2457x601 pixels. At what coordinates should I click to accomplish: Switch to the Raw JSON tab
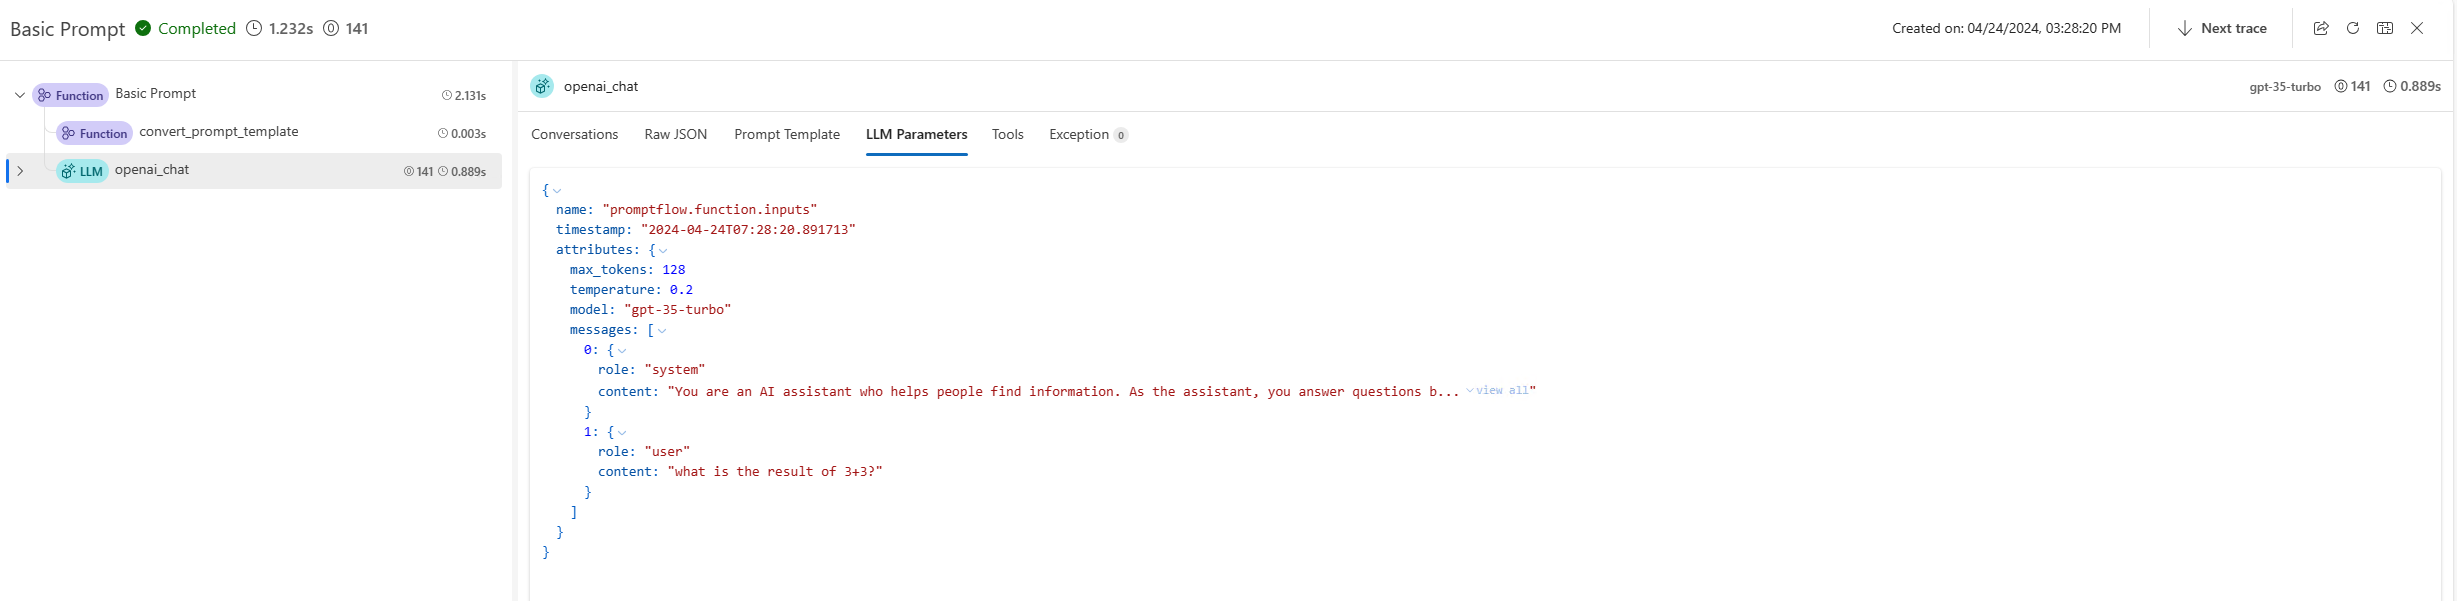coord(675,134)
